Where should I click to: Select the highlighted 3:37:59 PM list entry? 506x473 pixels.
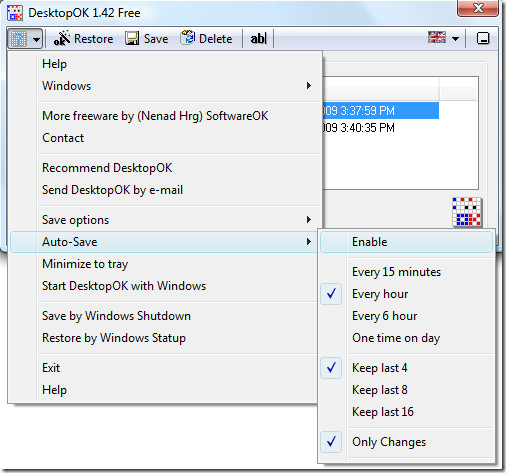381,111
